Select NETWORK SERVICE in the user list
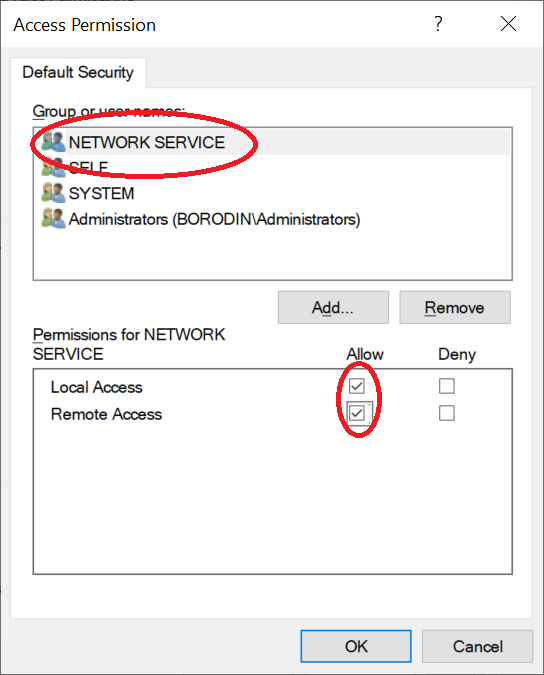 pyautogui.click(x=272, y=142)
